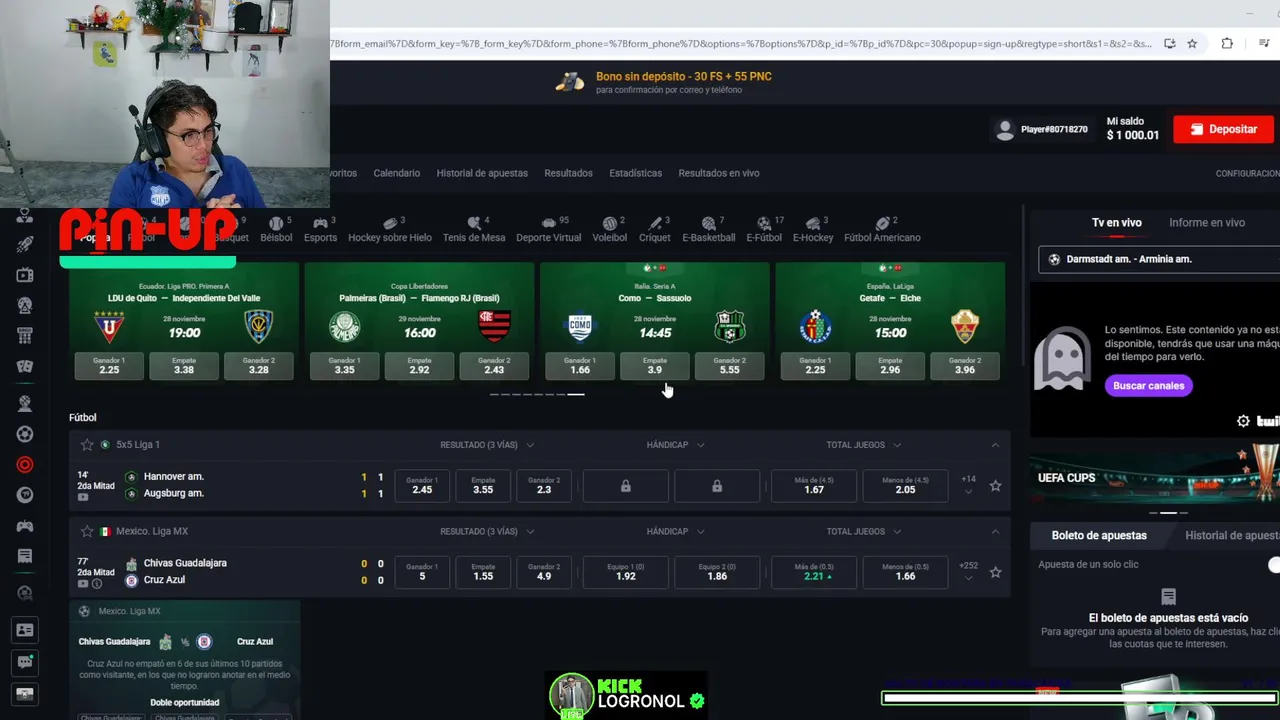Select the Boleto de apuestas tab
The image size is (1280, 720).
click(x=1099, y=536)
